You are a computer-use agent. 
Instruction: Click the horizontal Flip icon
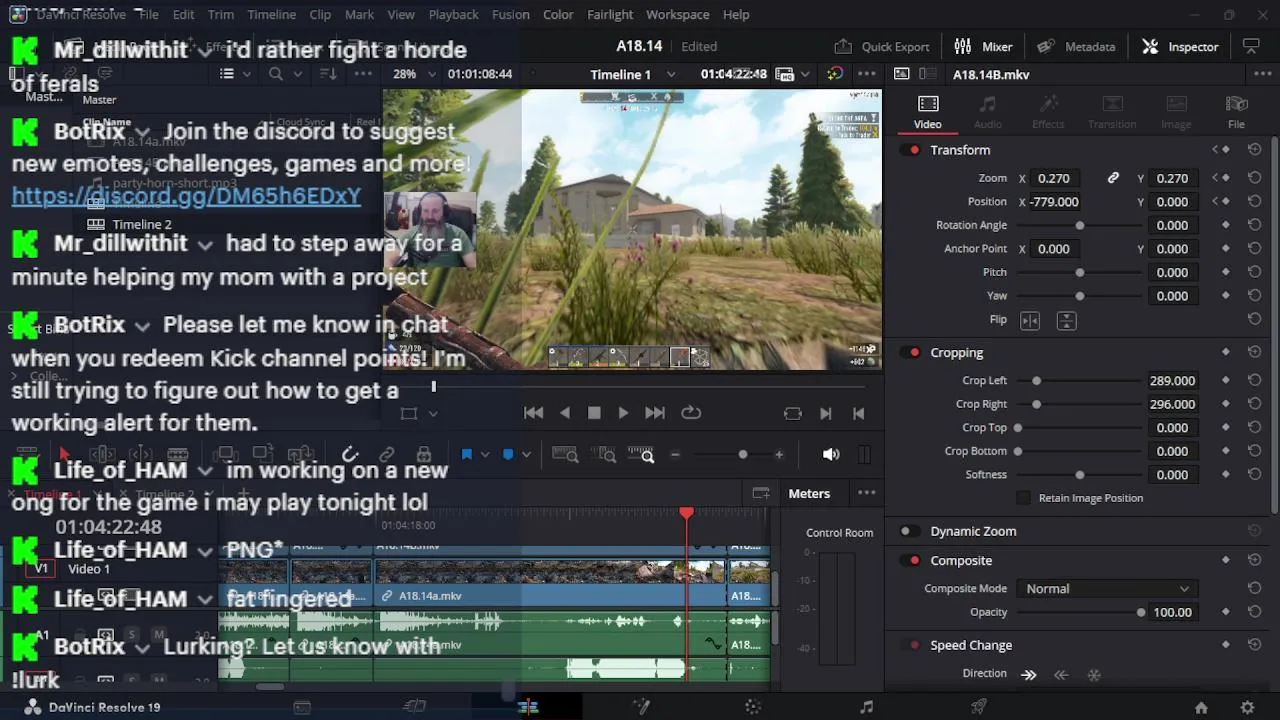(x=1029, y=320)
